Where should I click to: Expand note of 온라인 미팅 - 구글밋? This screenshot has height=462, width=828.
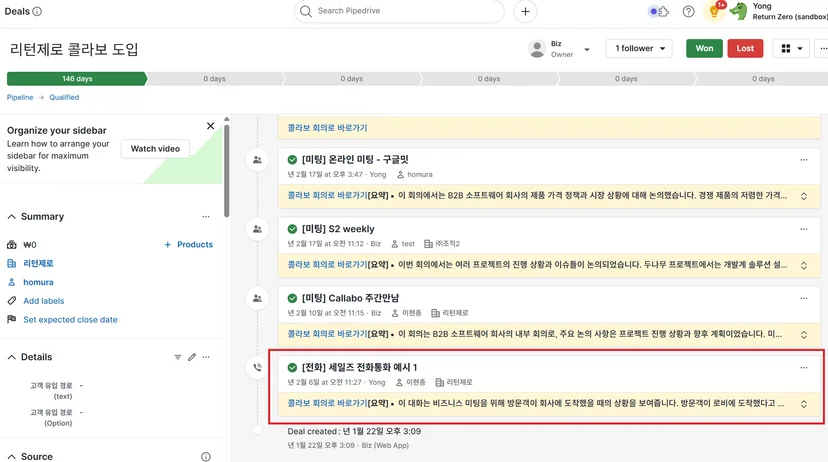click(x=804, y=196)
